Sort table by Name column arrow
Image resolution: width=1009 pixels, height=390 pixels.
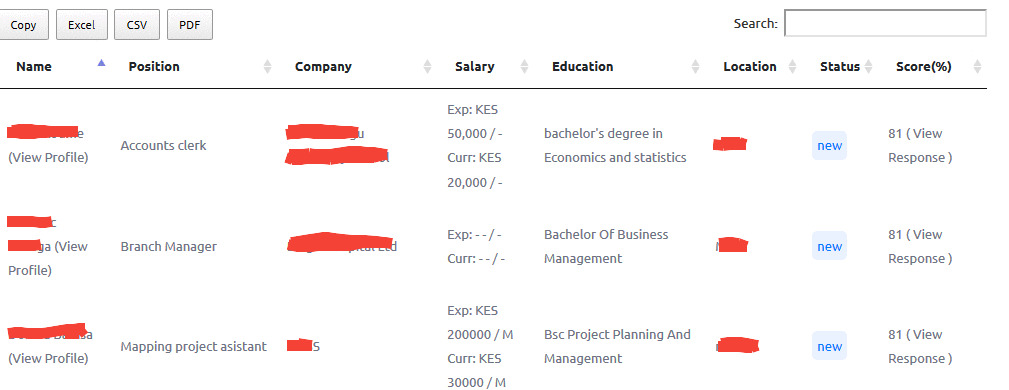point(101,63)
